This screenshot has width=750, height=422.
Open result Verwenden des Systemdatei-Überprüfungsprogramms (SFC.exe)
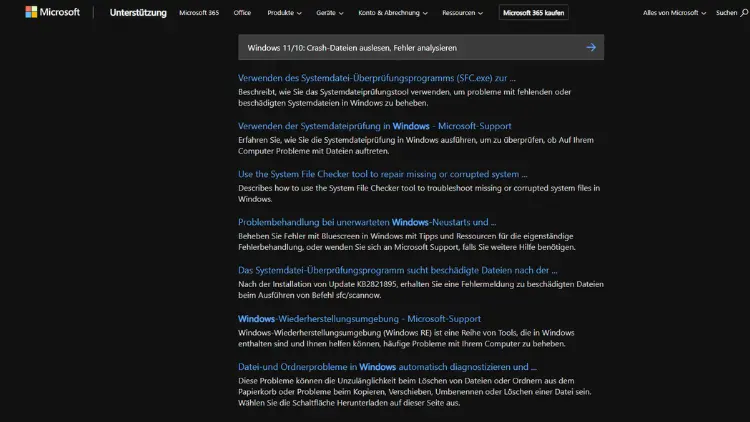pyautogui.click(x=377, y=78)
